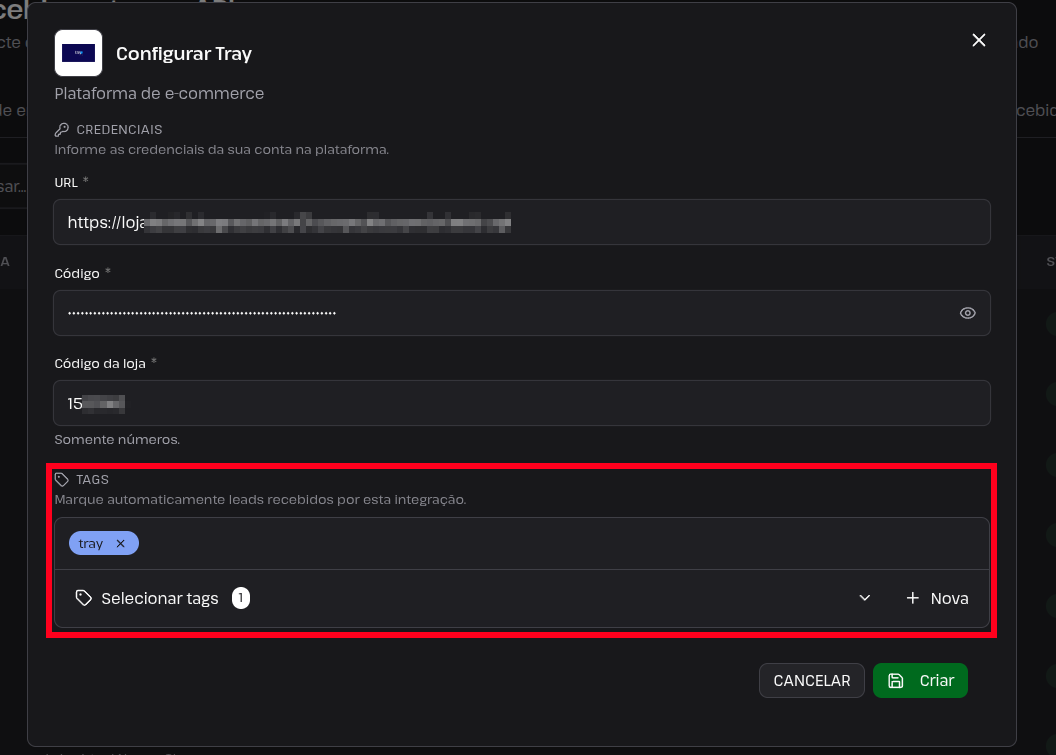Click the Configurar Tray title
This screenshot has width=1056, height=755.
coord(184,53)
